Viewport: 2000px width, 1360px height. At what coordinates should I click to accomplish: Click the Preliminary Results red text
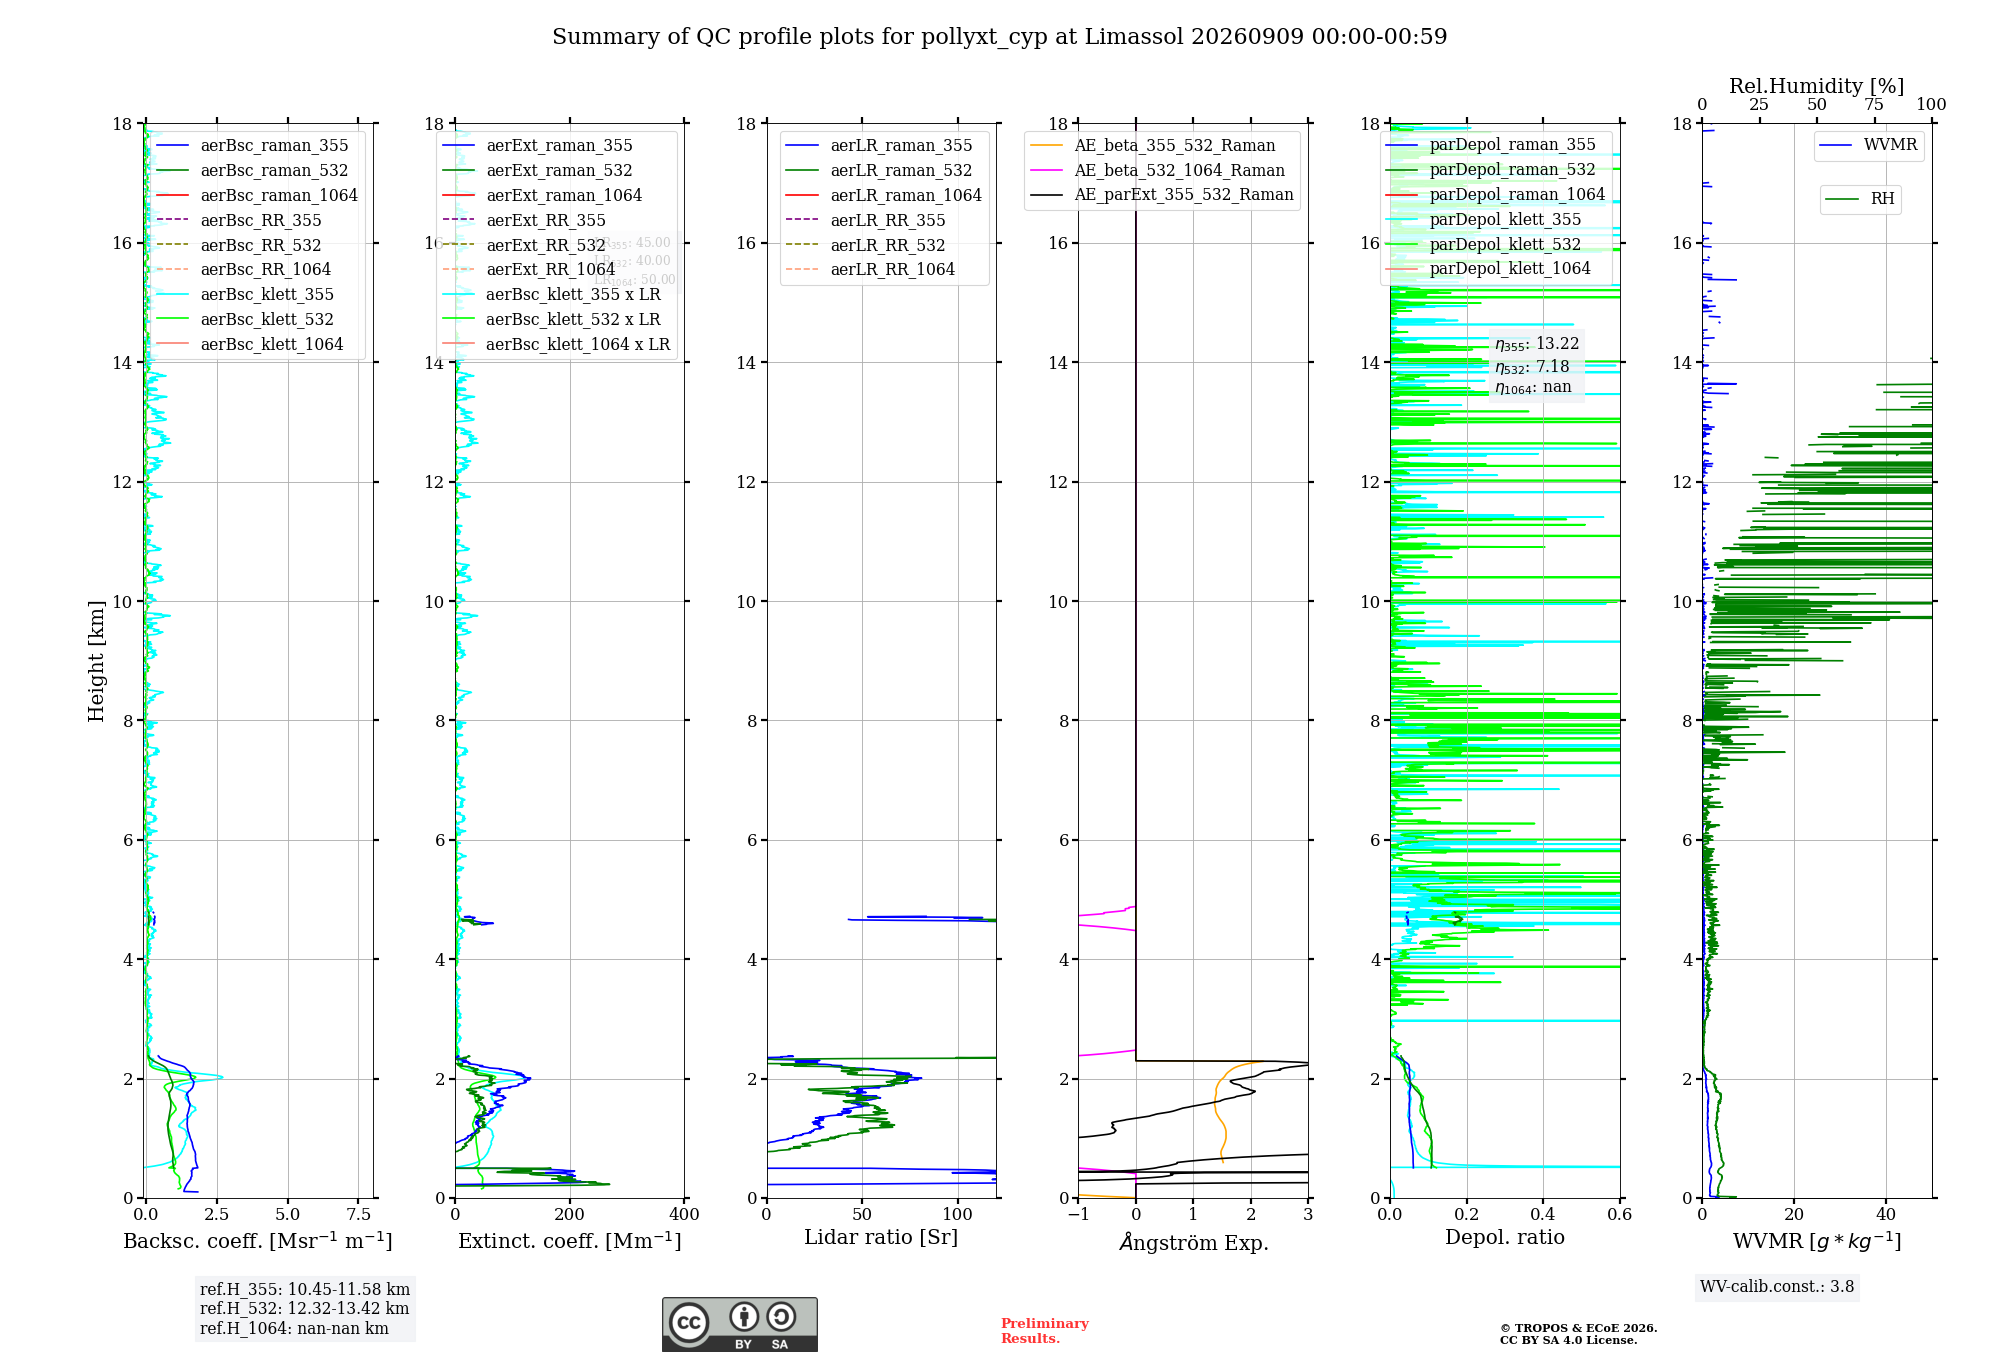pyautogui.click(x=1044, y=1331)
